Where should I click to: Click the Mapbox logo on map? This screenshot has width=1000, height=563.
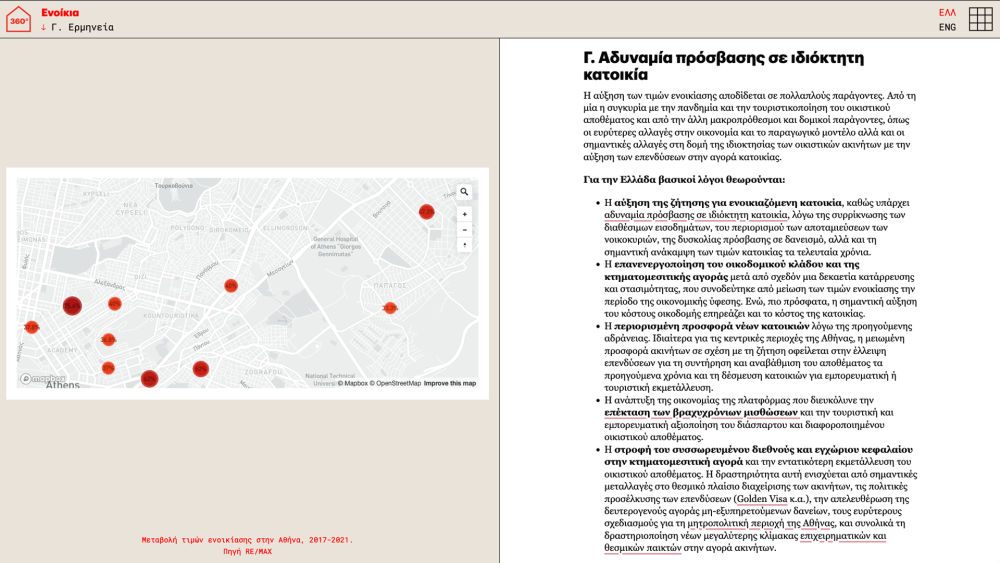click(43, 379)
